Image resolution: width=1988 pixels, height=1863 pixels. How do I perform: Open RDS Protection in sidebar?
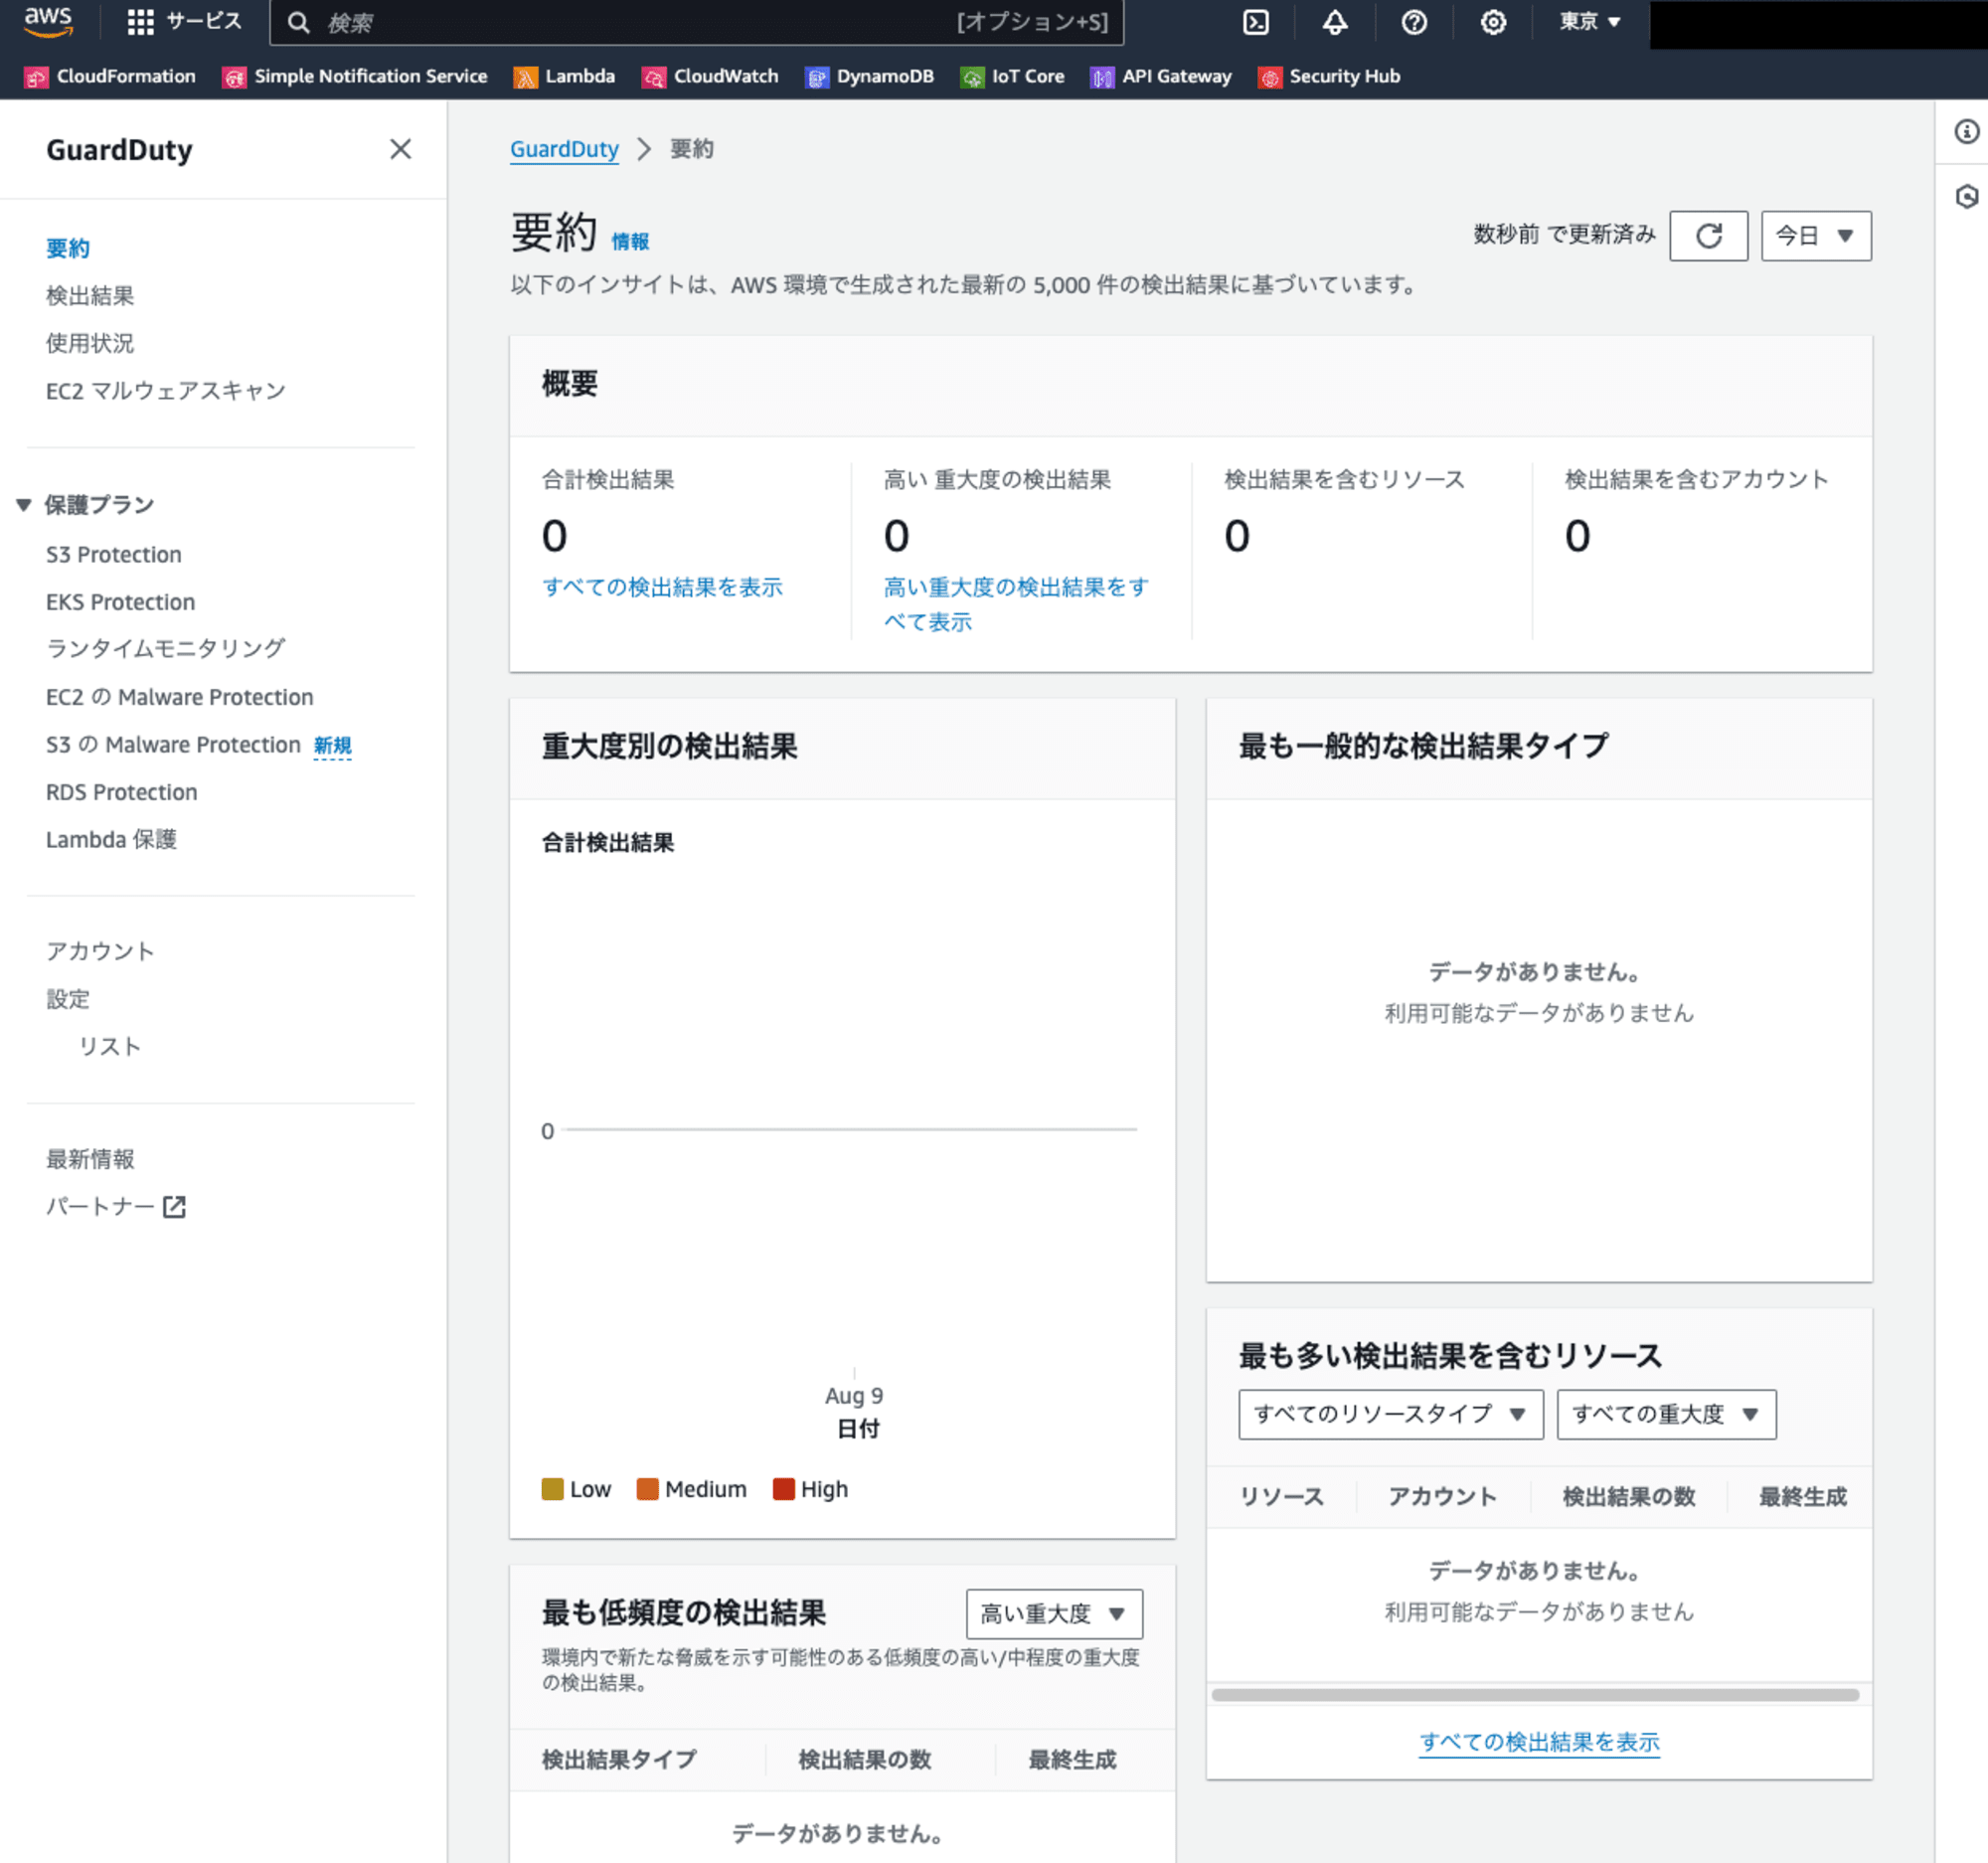coord(122,792)
